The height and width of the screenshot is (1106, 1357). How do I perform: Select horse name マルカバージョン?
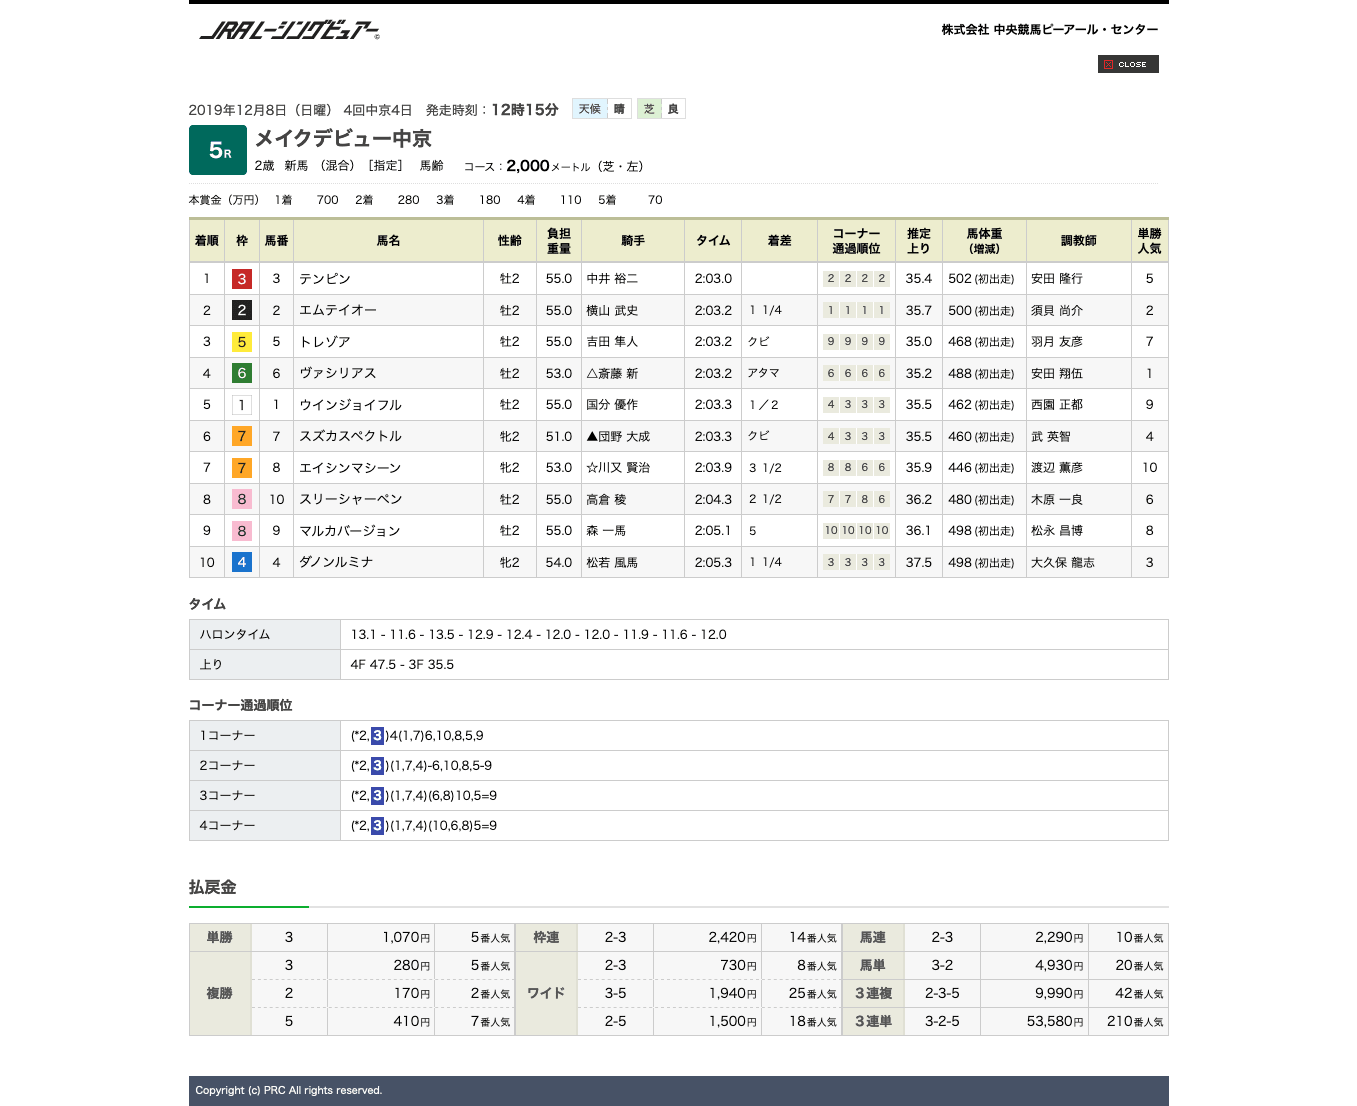(350, 531)
